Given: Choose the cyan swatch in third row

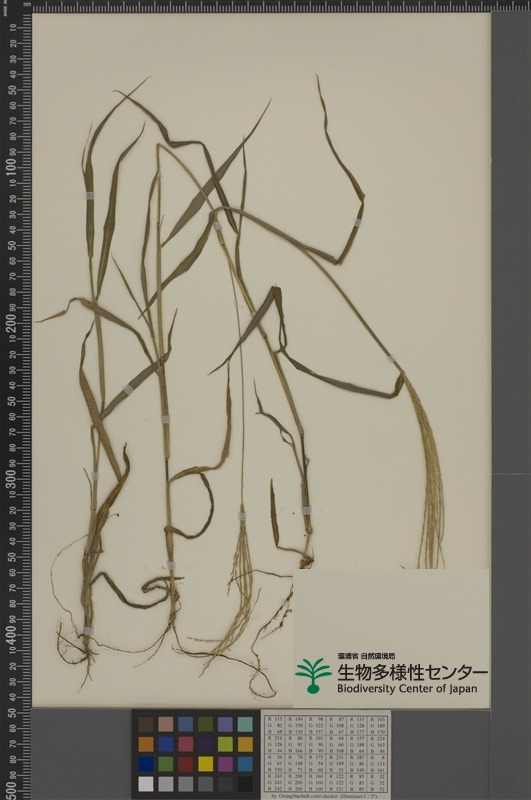Looking at the screenshot, I should point(245,764).
